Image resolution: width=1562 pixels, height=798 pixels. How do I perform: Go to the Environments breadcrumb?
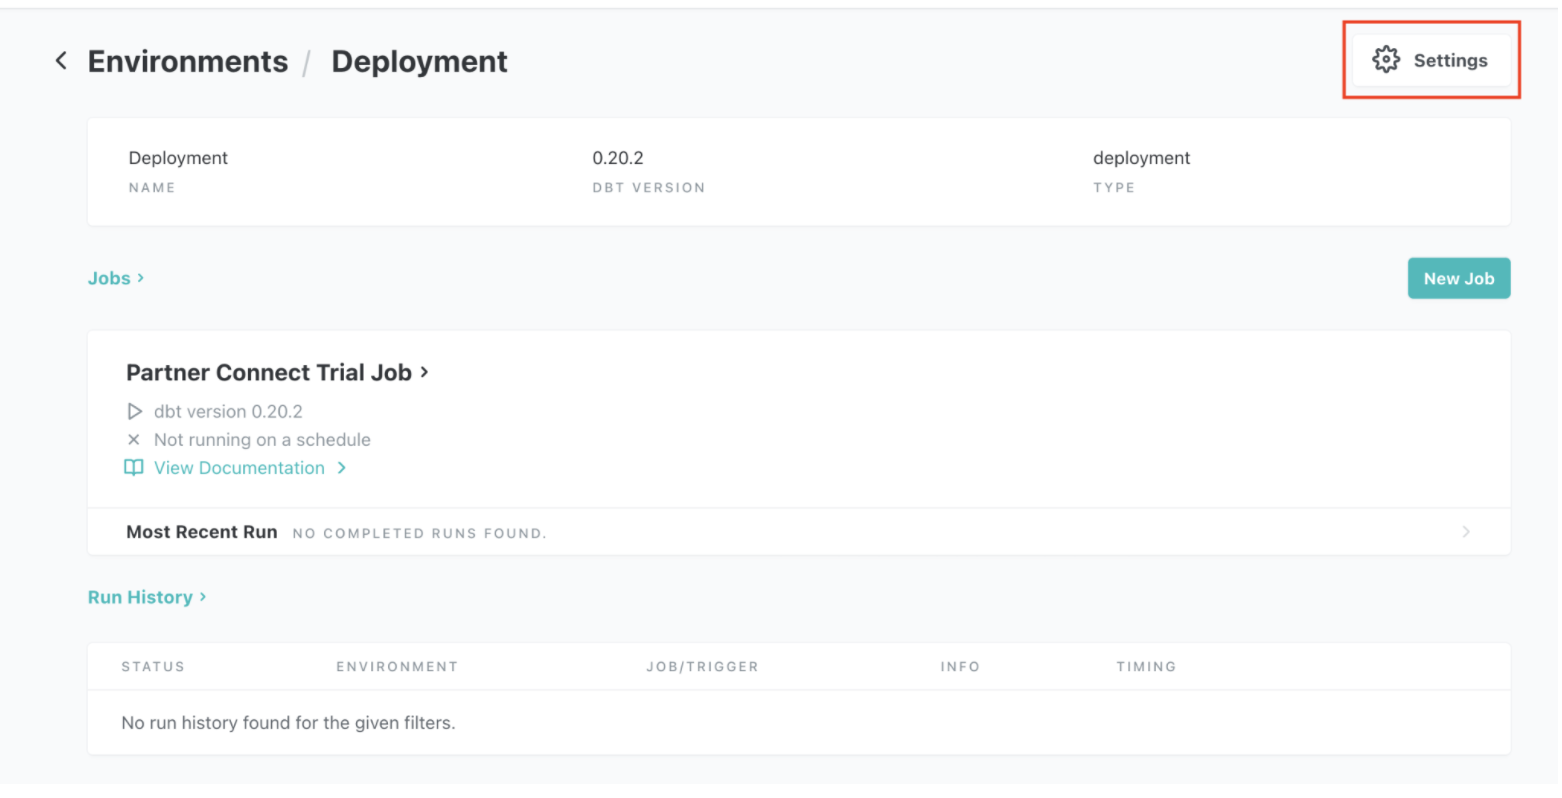tap(188, 62)
